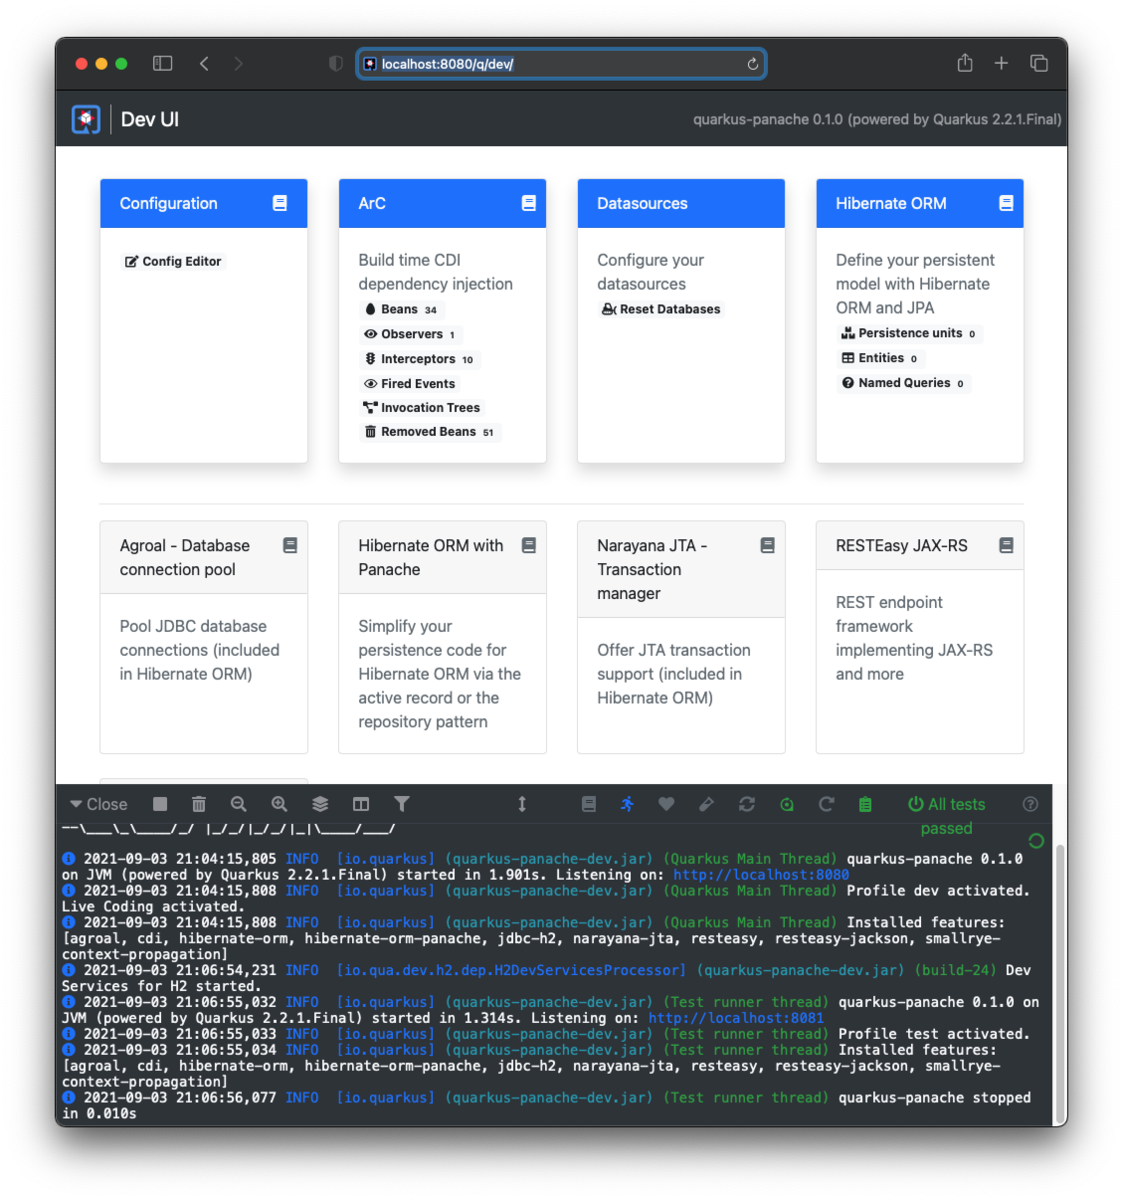Click the ArC card header
Screen dimensions: 1123x1200
[x=442, y=203]
